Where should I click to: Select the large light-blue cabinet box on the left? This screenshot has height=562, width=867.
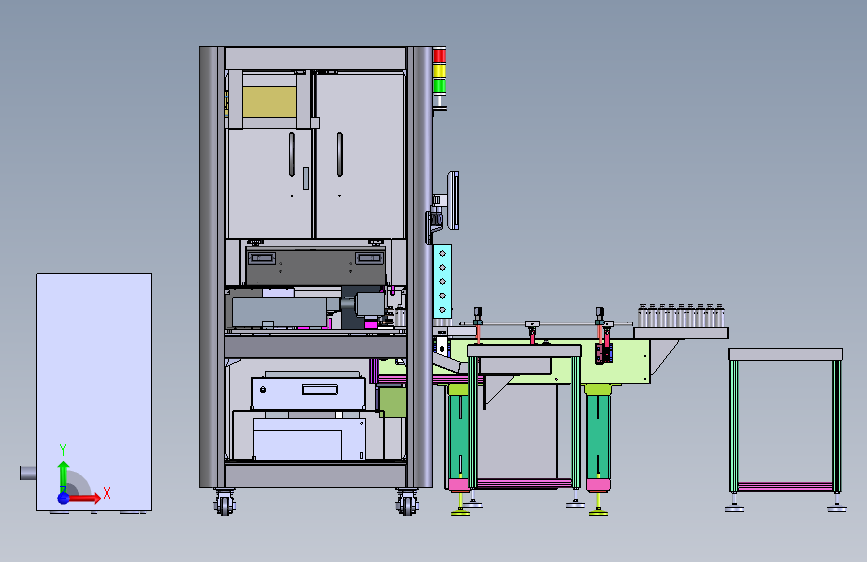coord(94,392)
